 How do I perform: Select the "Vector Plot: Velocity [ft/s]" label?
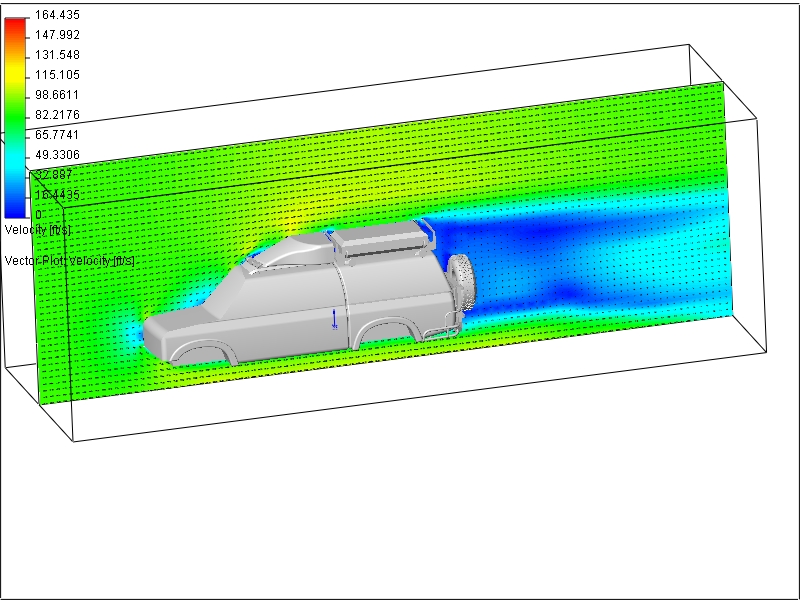tap(70, 260)
